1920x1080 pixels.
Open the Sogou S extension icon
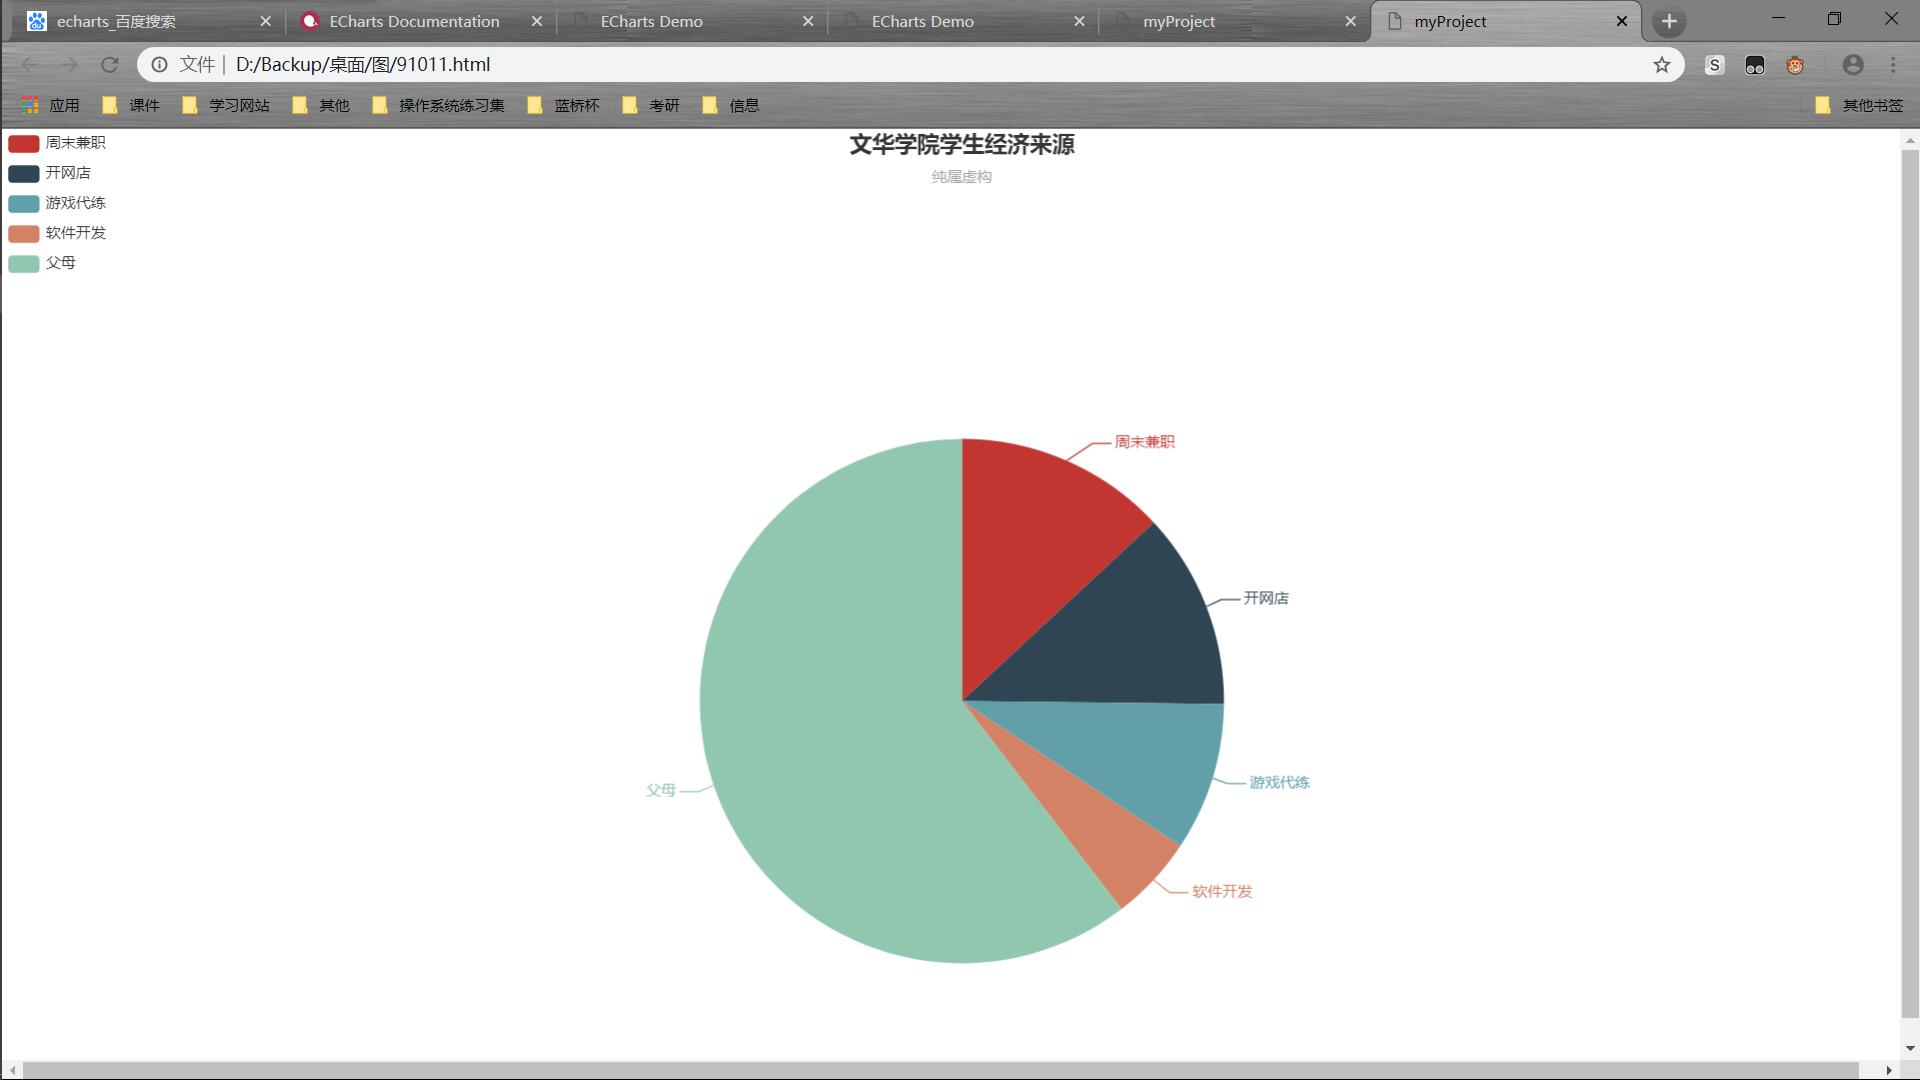pyautogui.click(x=1714, y=65)
